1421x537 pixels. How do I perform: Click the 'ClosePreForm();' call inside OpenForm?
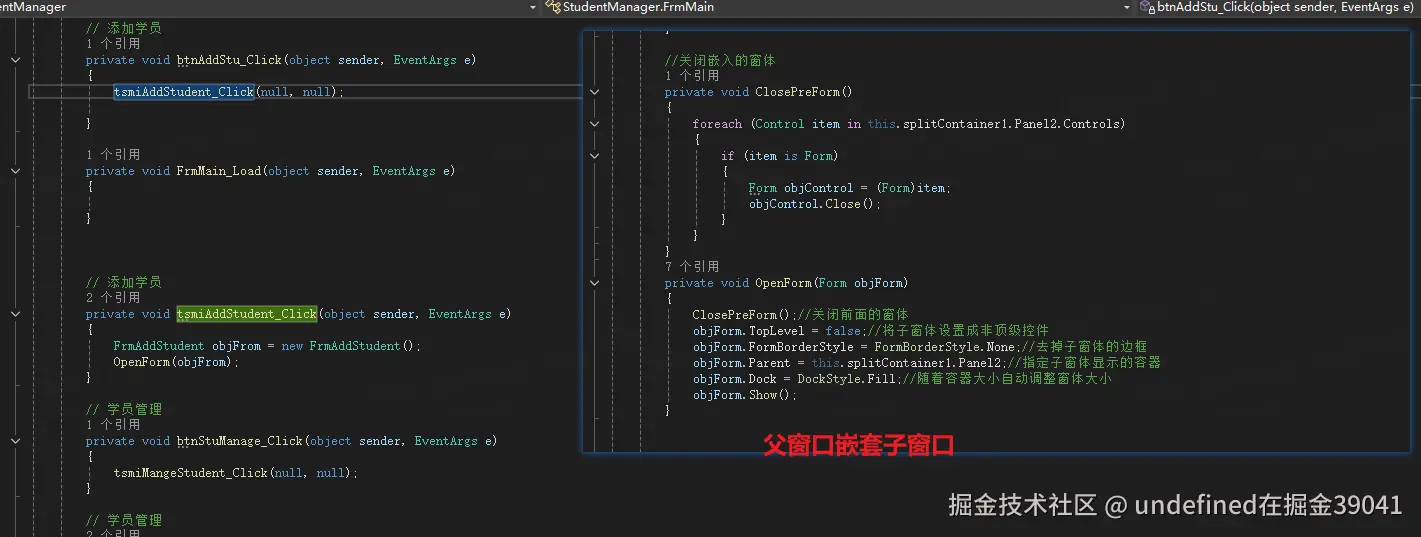click(x=744, y=315)
